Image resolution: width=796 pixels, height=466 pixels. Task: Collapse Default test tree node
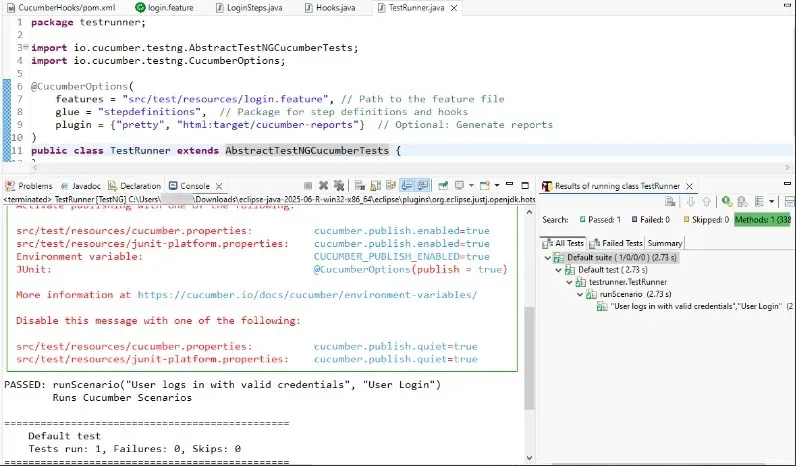[558, 270]
